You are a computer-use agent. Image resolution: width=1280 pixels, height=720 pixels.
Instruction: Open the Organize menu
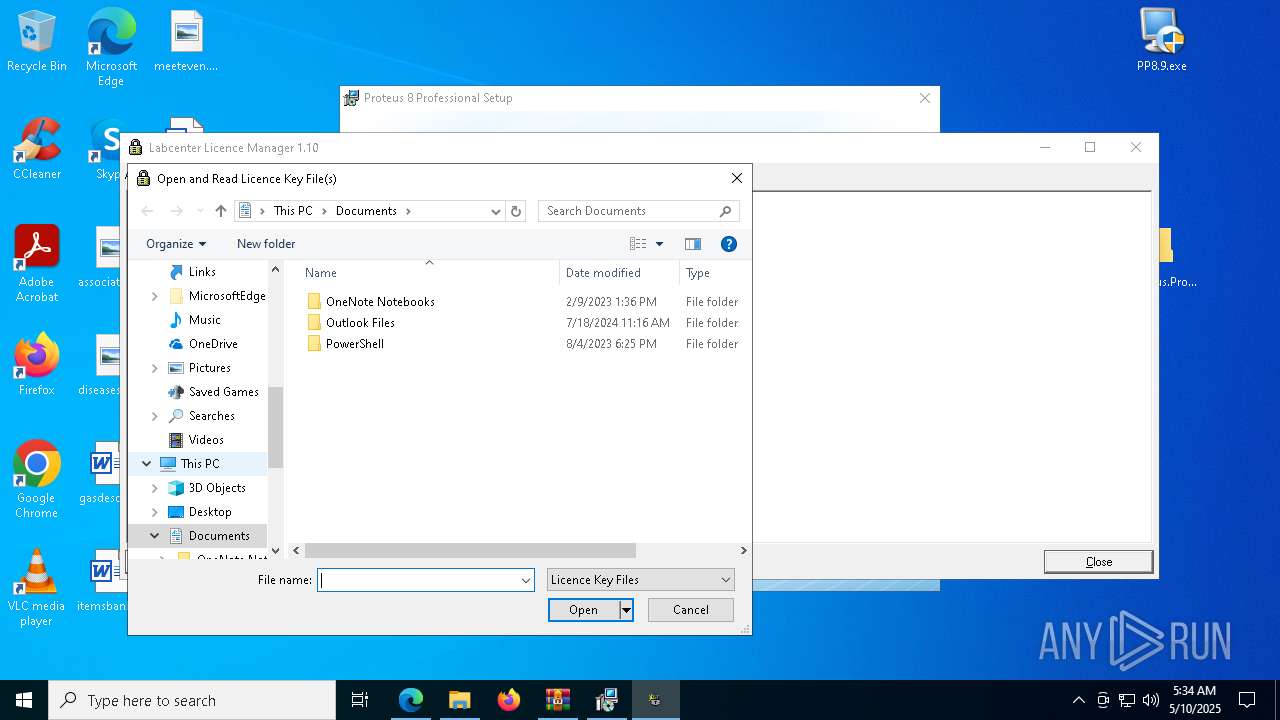point(176,244)
